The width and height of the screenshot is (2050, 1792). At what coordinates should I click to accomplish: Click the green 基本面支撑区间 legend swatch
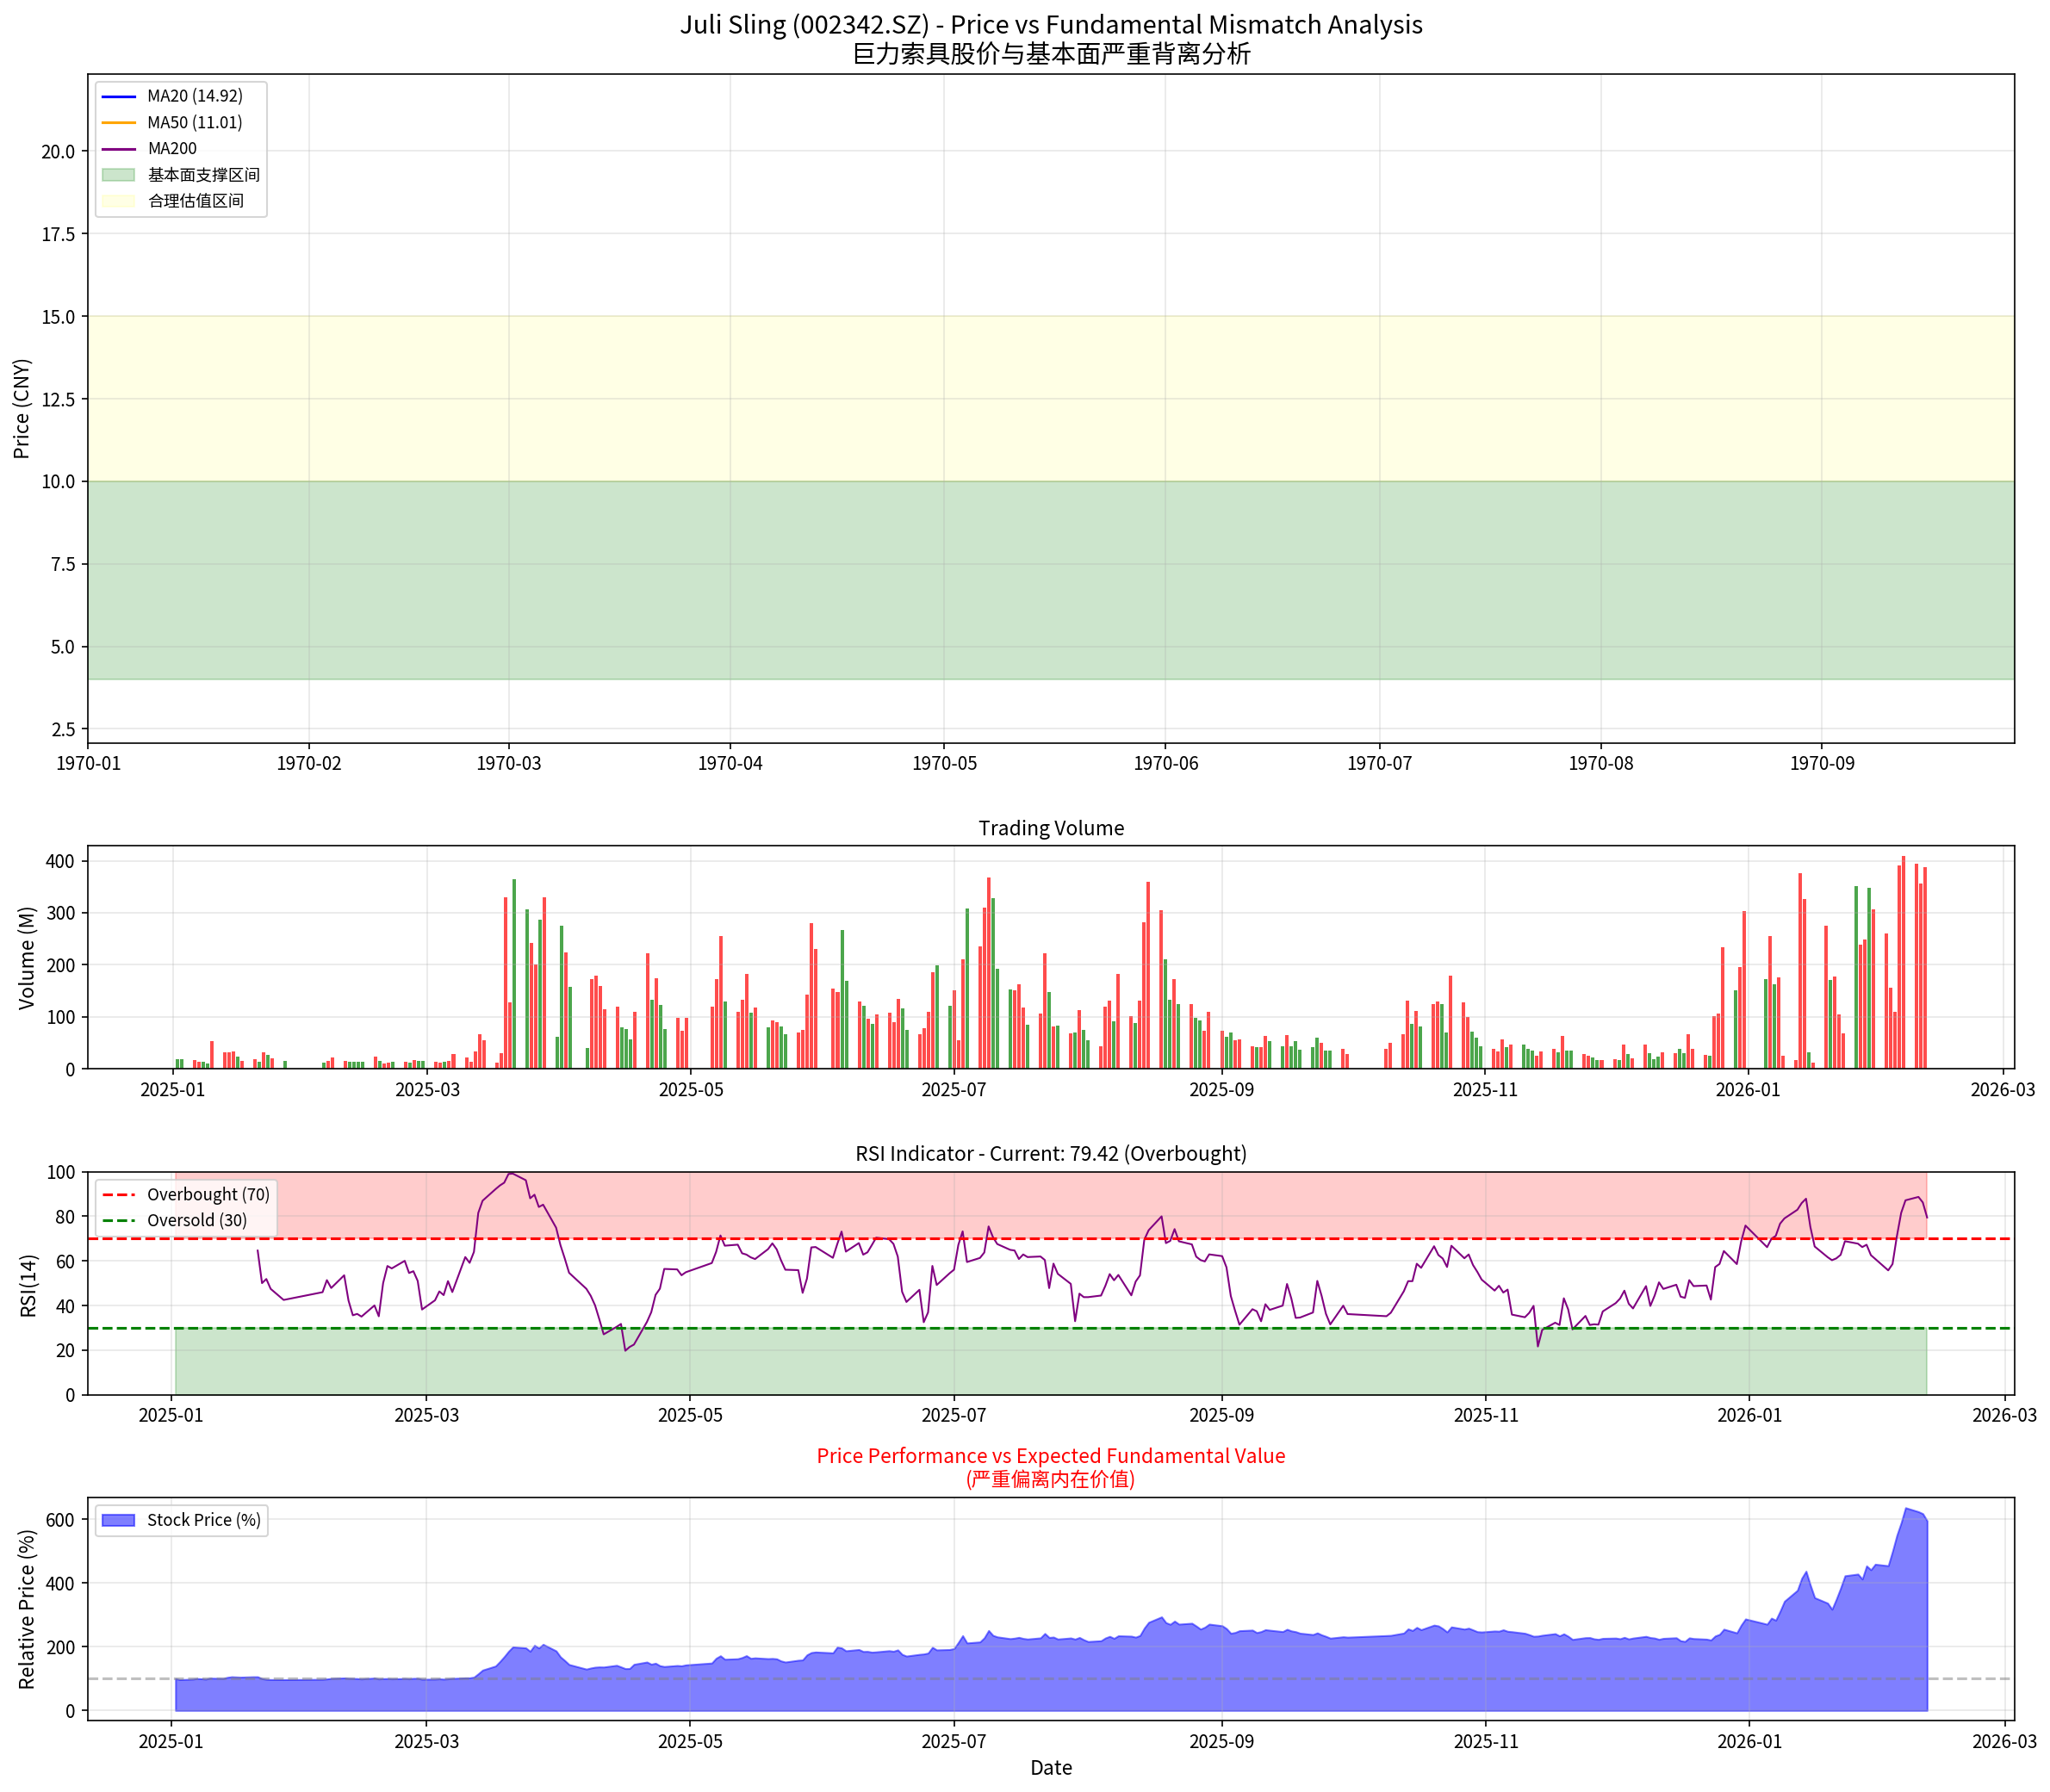119,175
